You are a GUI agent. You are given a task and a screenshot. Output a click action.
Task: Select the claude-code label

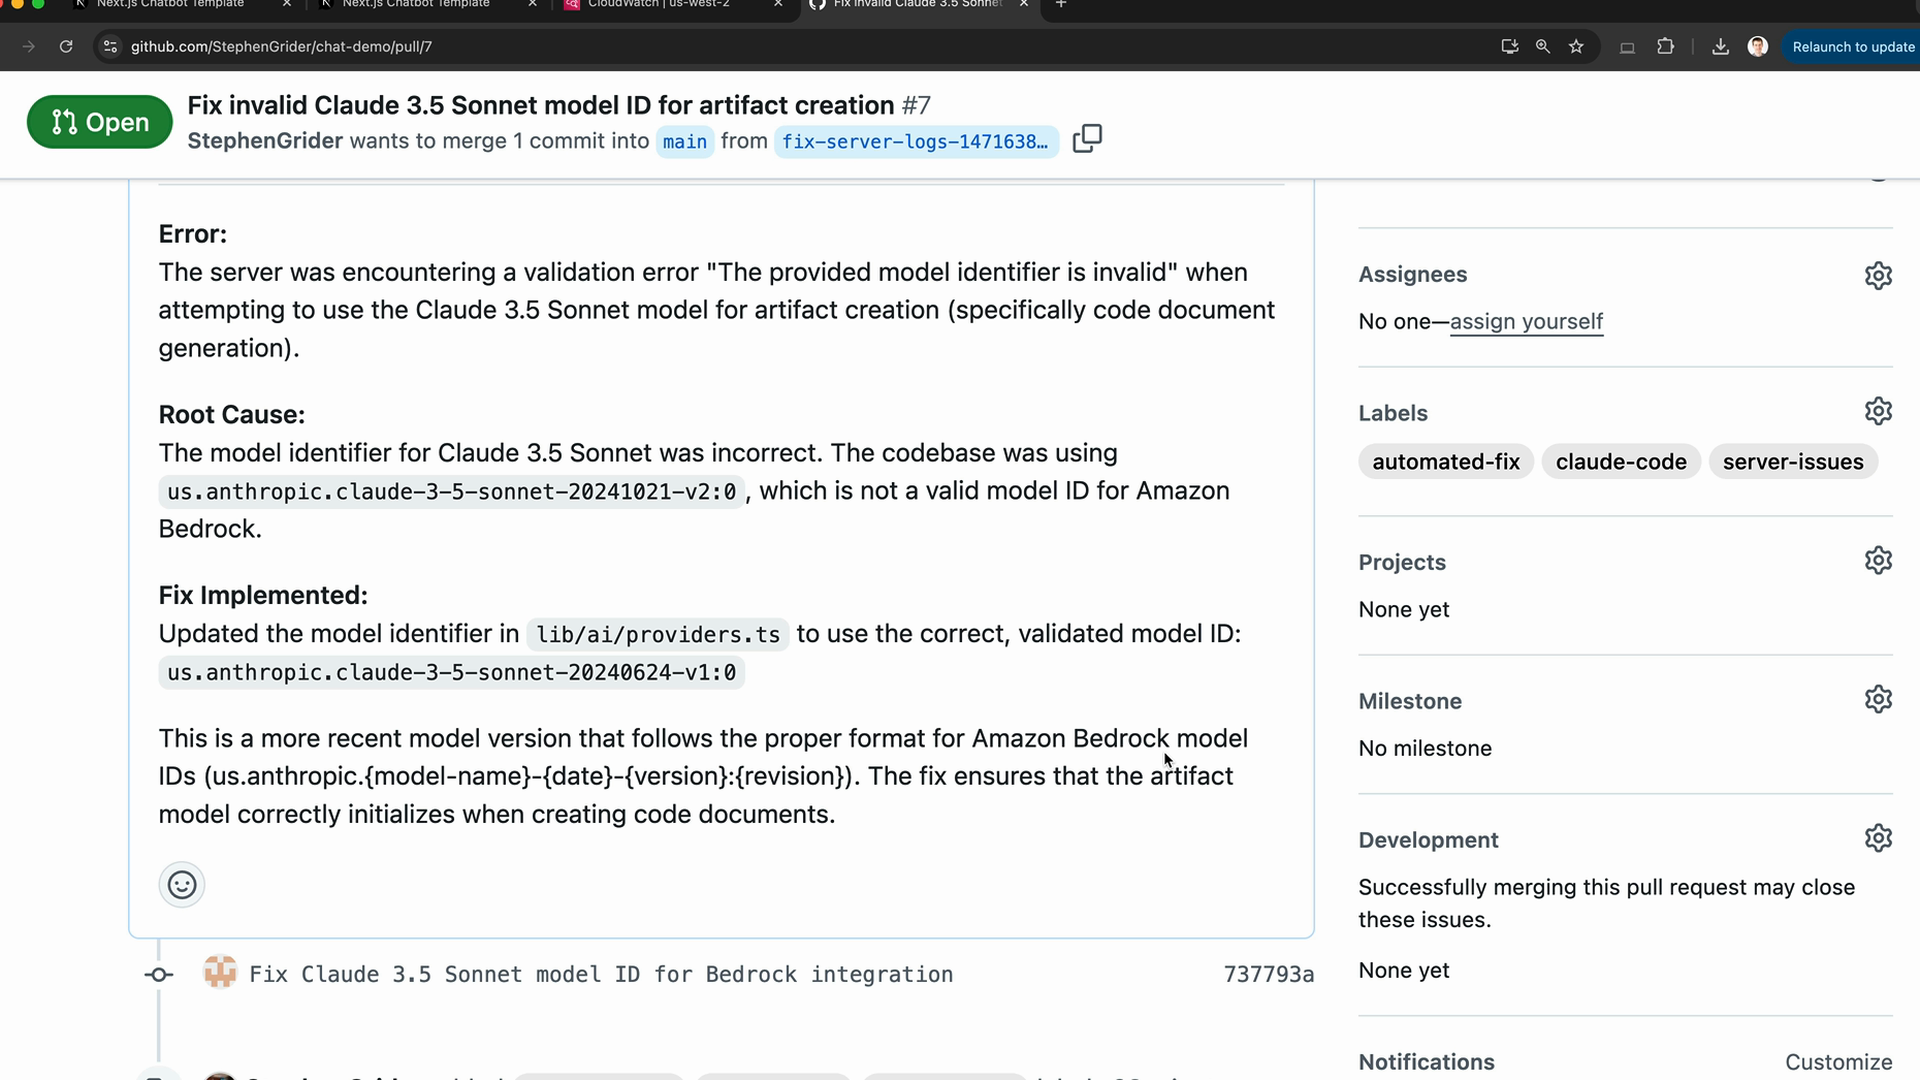(1621, 462)
